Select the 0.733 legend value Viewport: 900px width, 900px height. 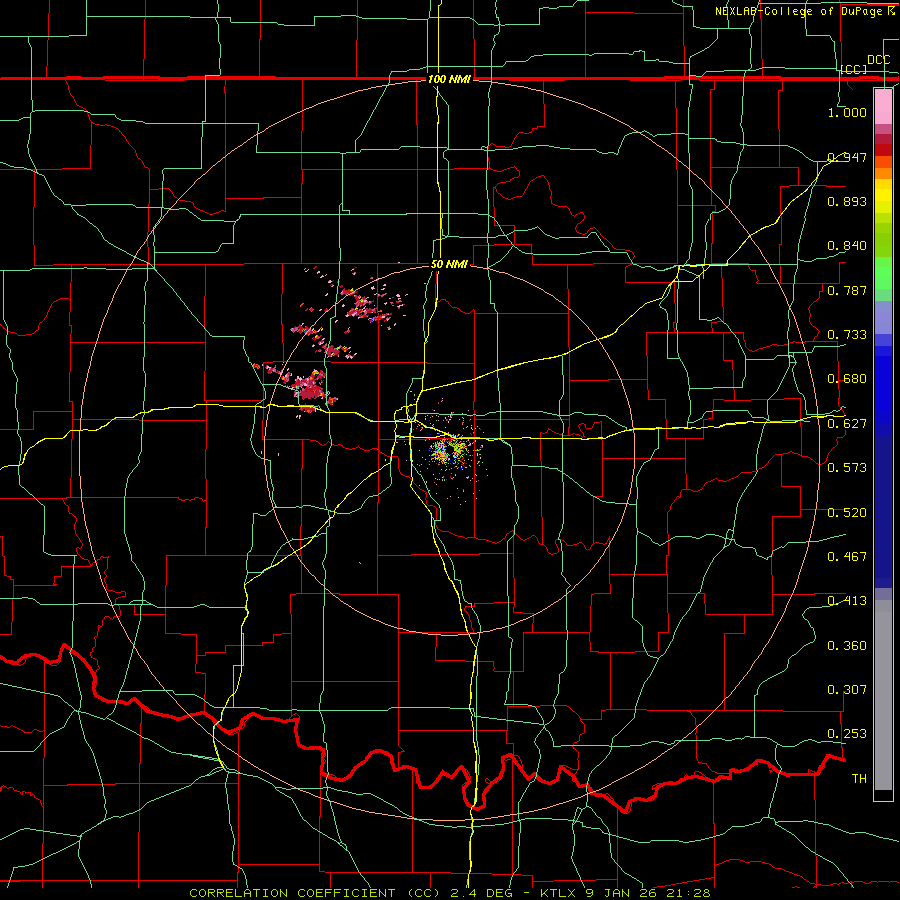(x=847, y=335)
